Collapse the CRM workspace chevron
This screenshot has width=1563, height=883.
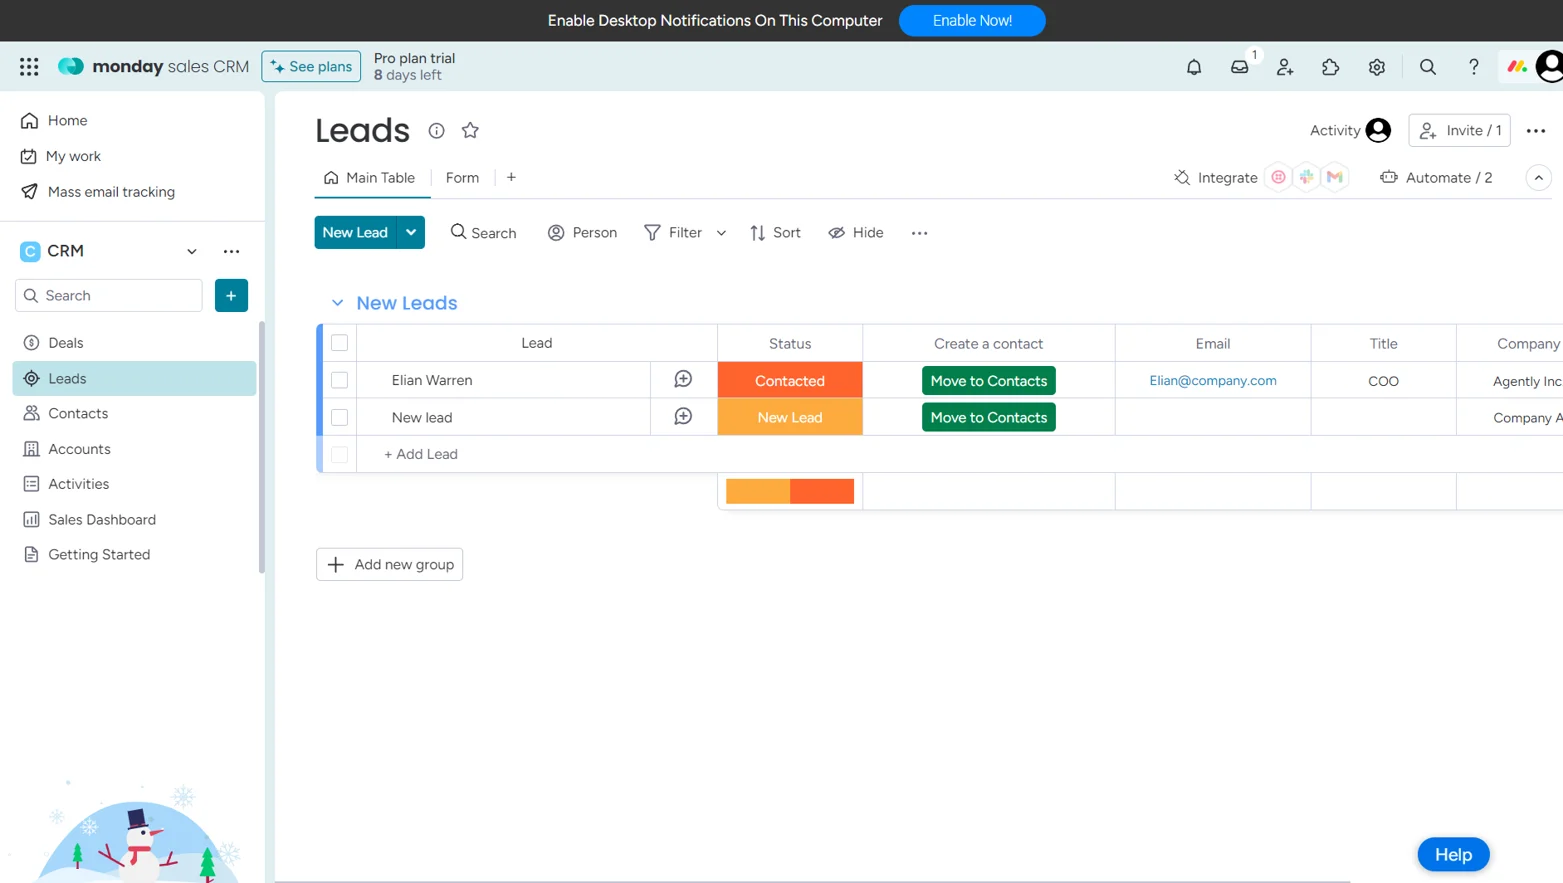(x=191, y=252)
